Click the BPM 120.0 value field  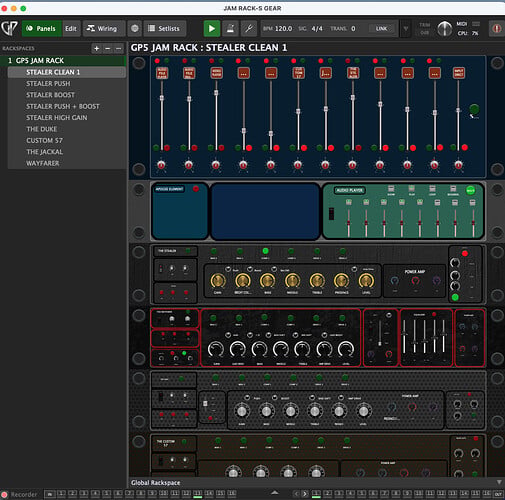tap(283, 29)
